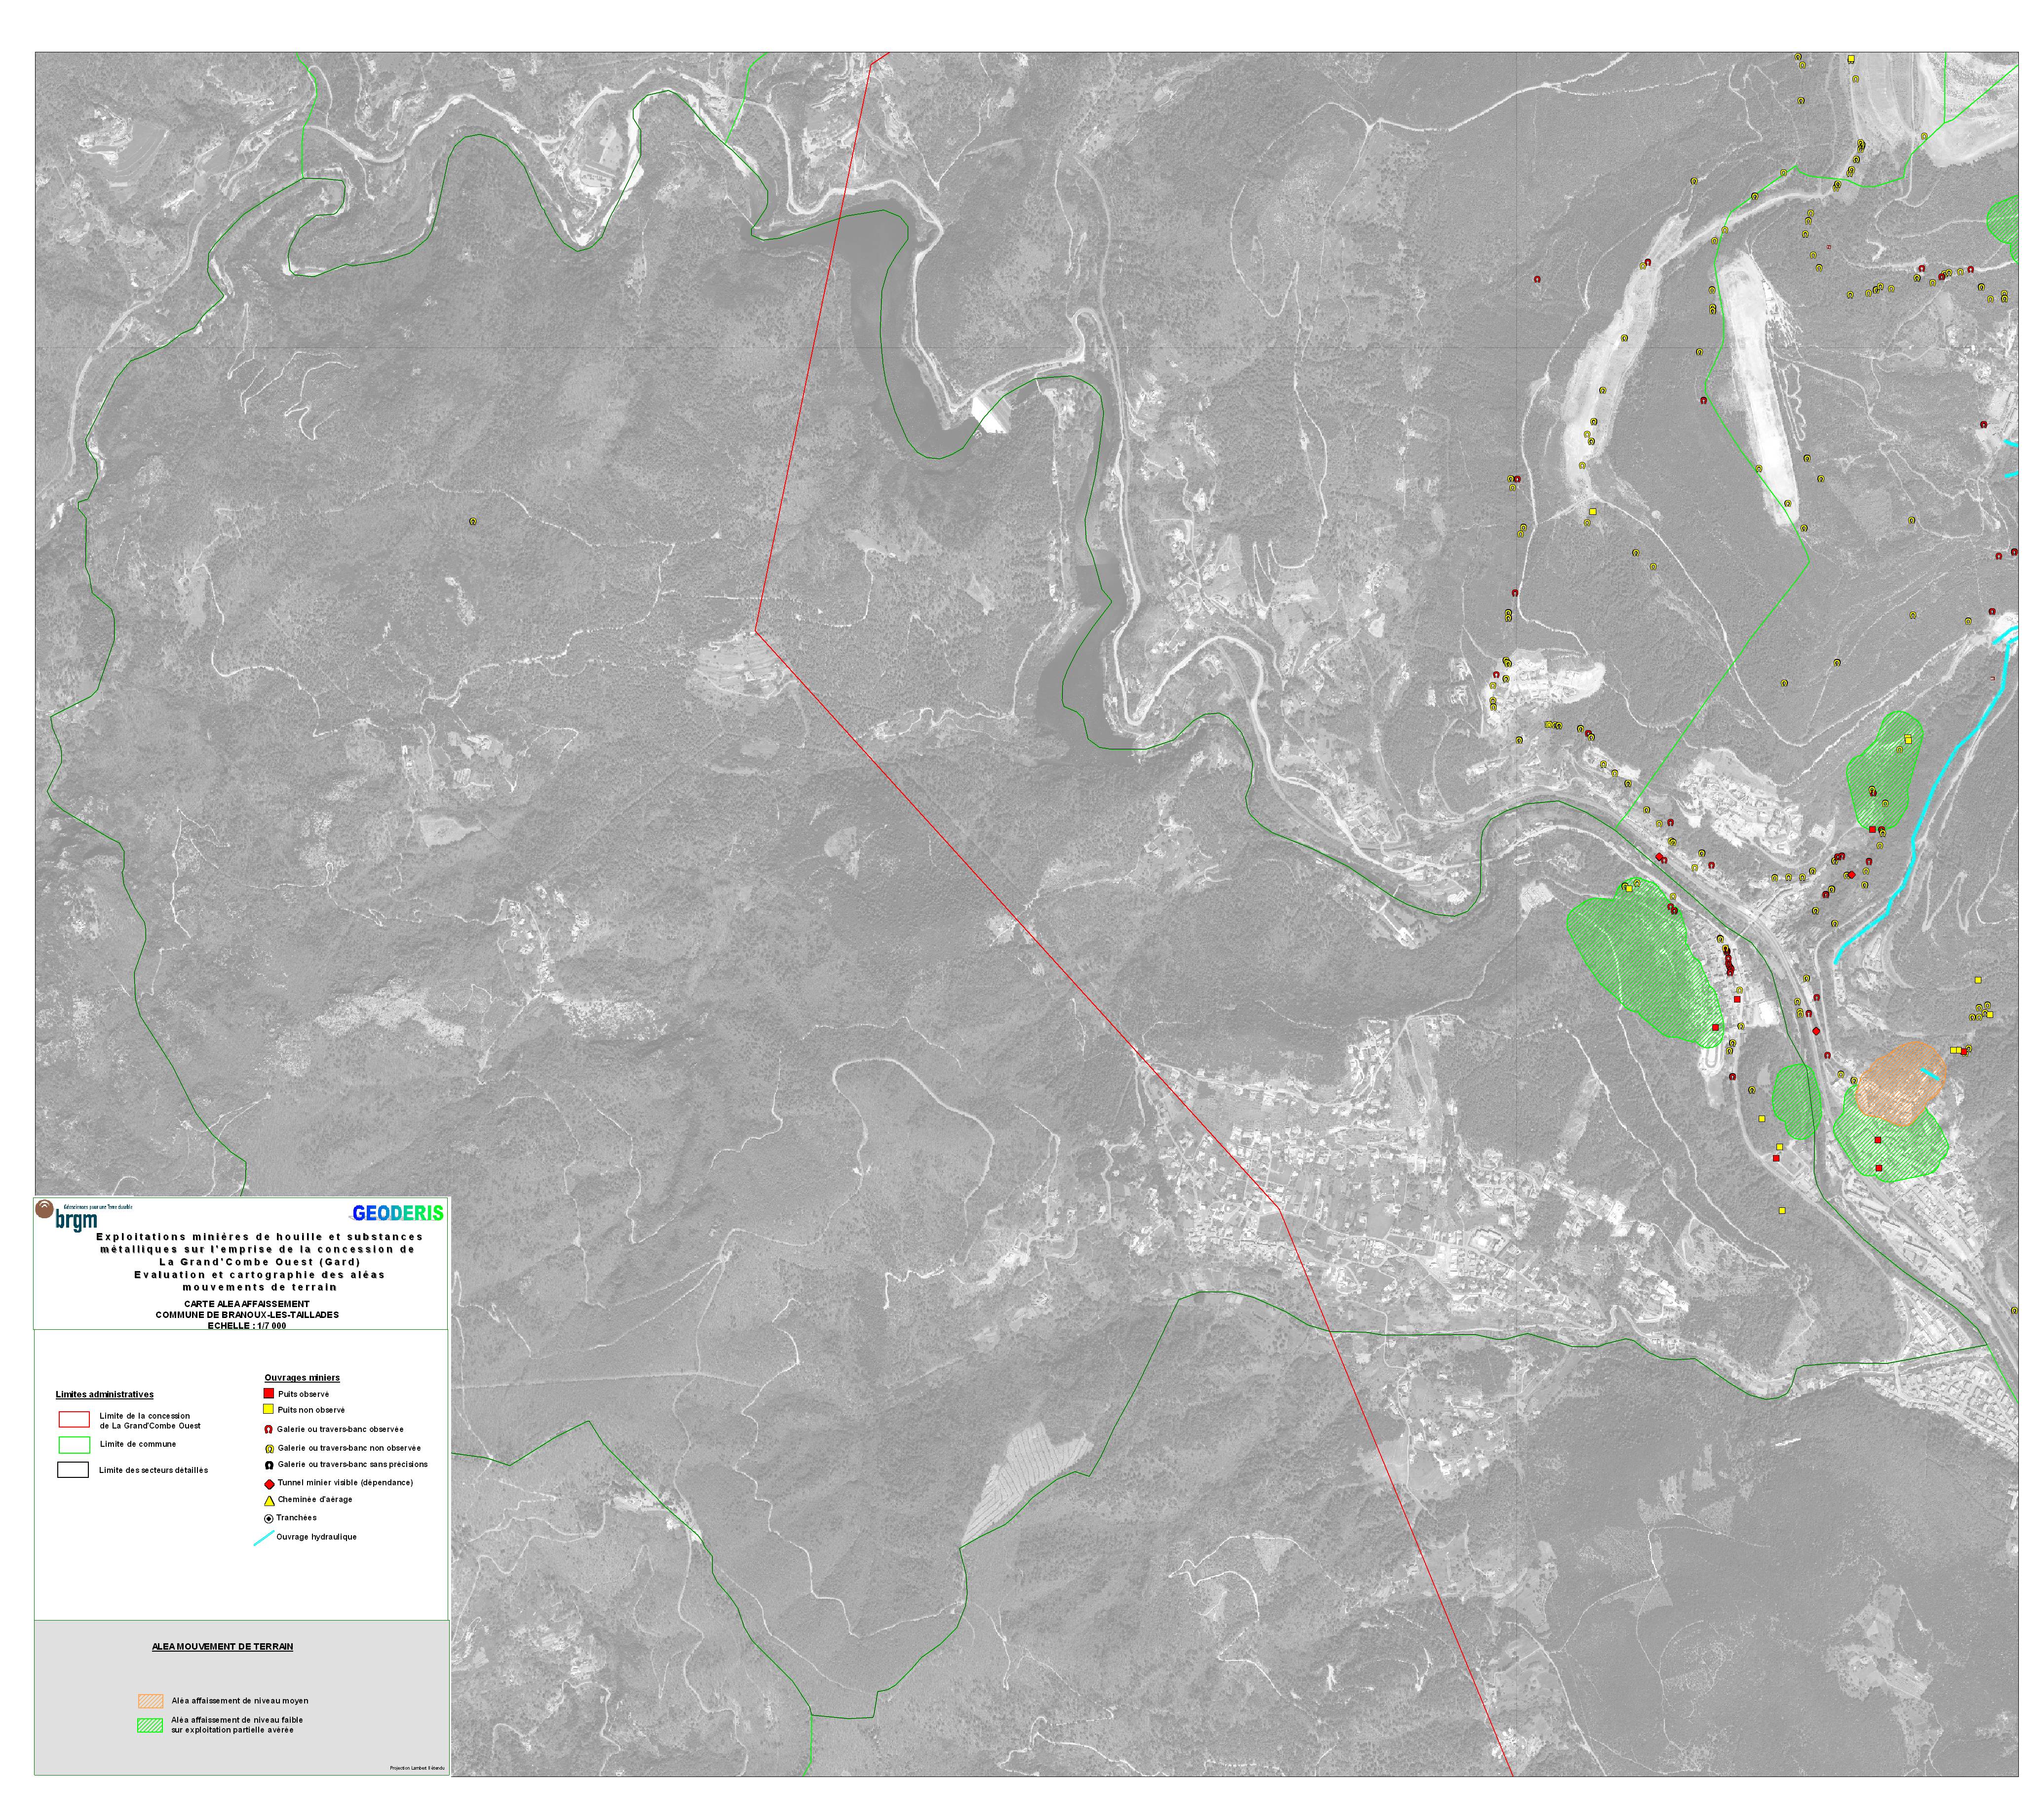Click the red concession limit legend box
The height and width of the screenshot is (1817, 2044).
[x=74, y=1419]
